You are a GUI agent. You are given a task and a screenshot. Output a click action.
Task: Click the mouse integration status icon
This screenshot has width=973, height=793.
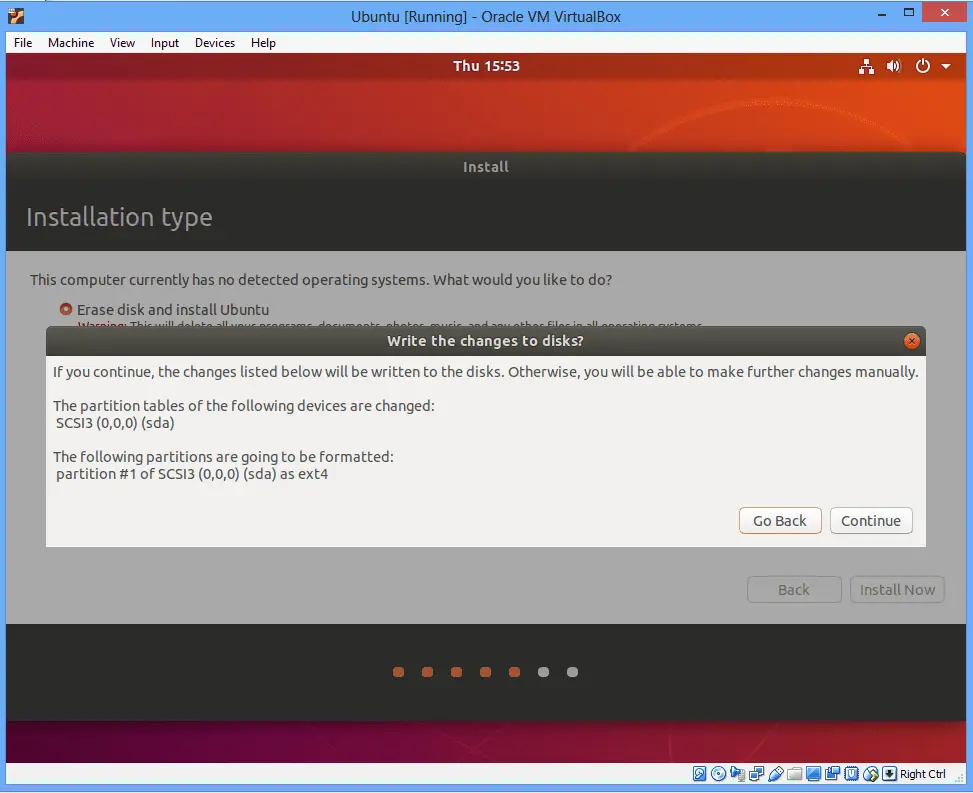pyautogui.click(x=871, y=774)
